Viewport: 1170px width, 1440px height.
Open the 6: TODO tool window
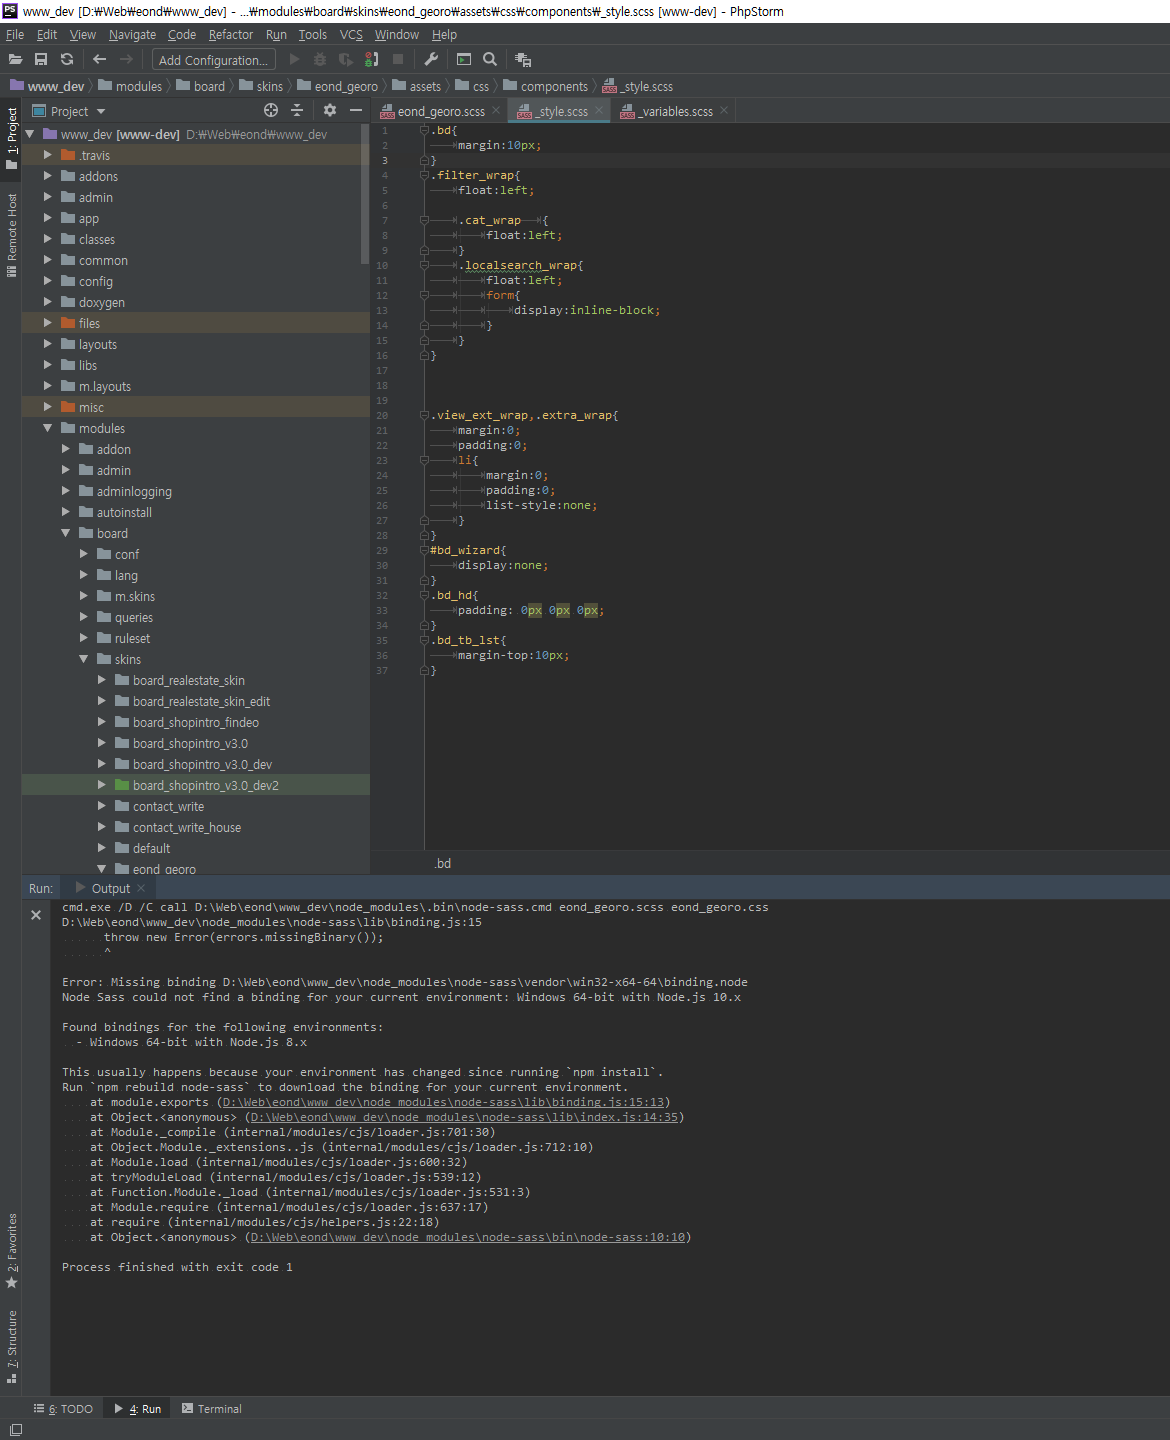(63, 1409)
